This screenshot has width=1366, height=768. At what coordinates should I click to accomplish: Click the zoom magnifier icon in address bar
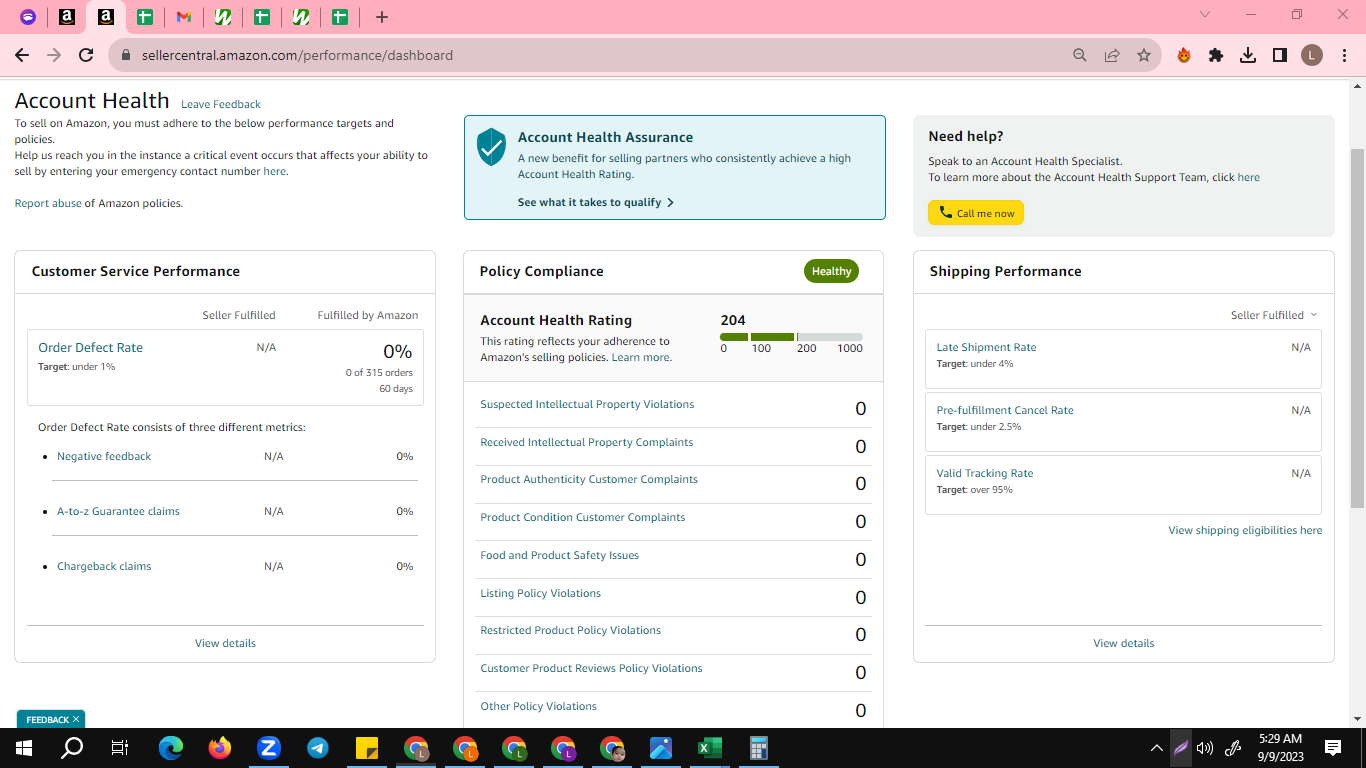click(1080, 55)
